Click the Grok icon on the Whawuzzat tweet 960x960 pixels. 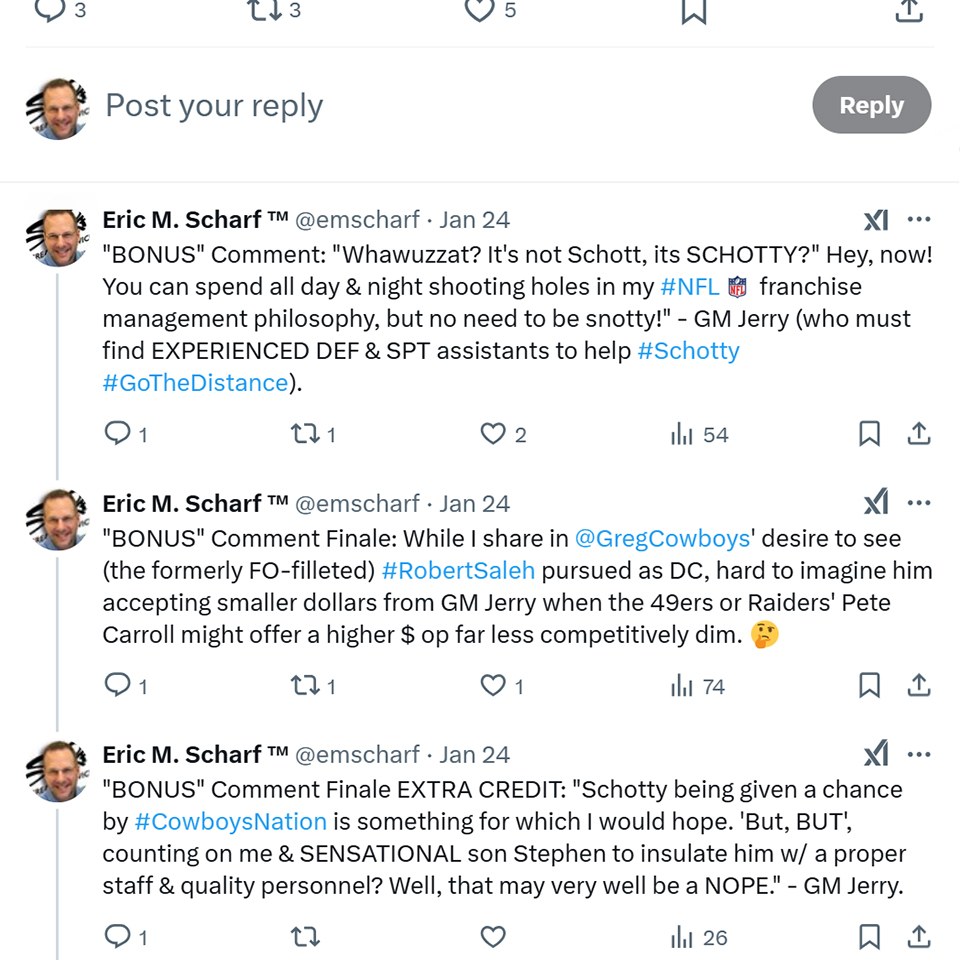(876, 220)
